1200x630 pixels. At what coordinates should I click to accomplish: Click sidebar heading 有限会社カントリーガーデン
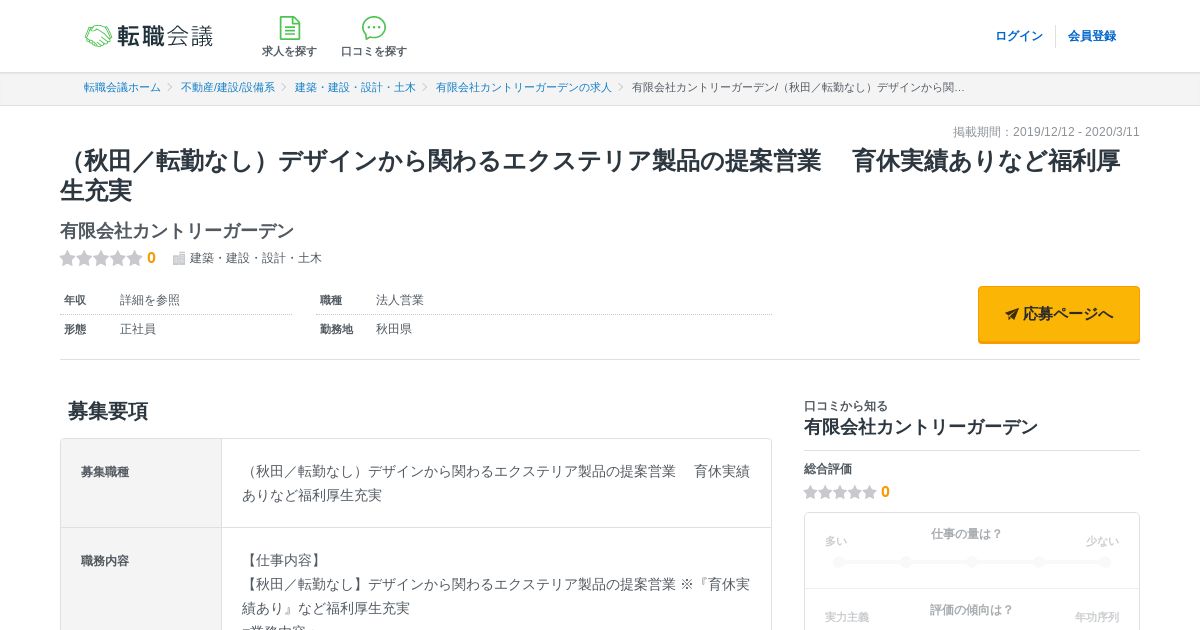pyautogui.click(x=921, y=427)
